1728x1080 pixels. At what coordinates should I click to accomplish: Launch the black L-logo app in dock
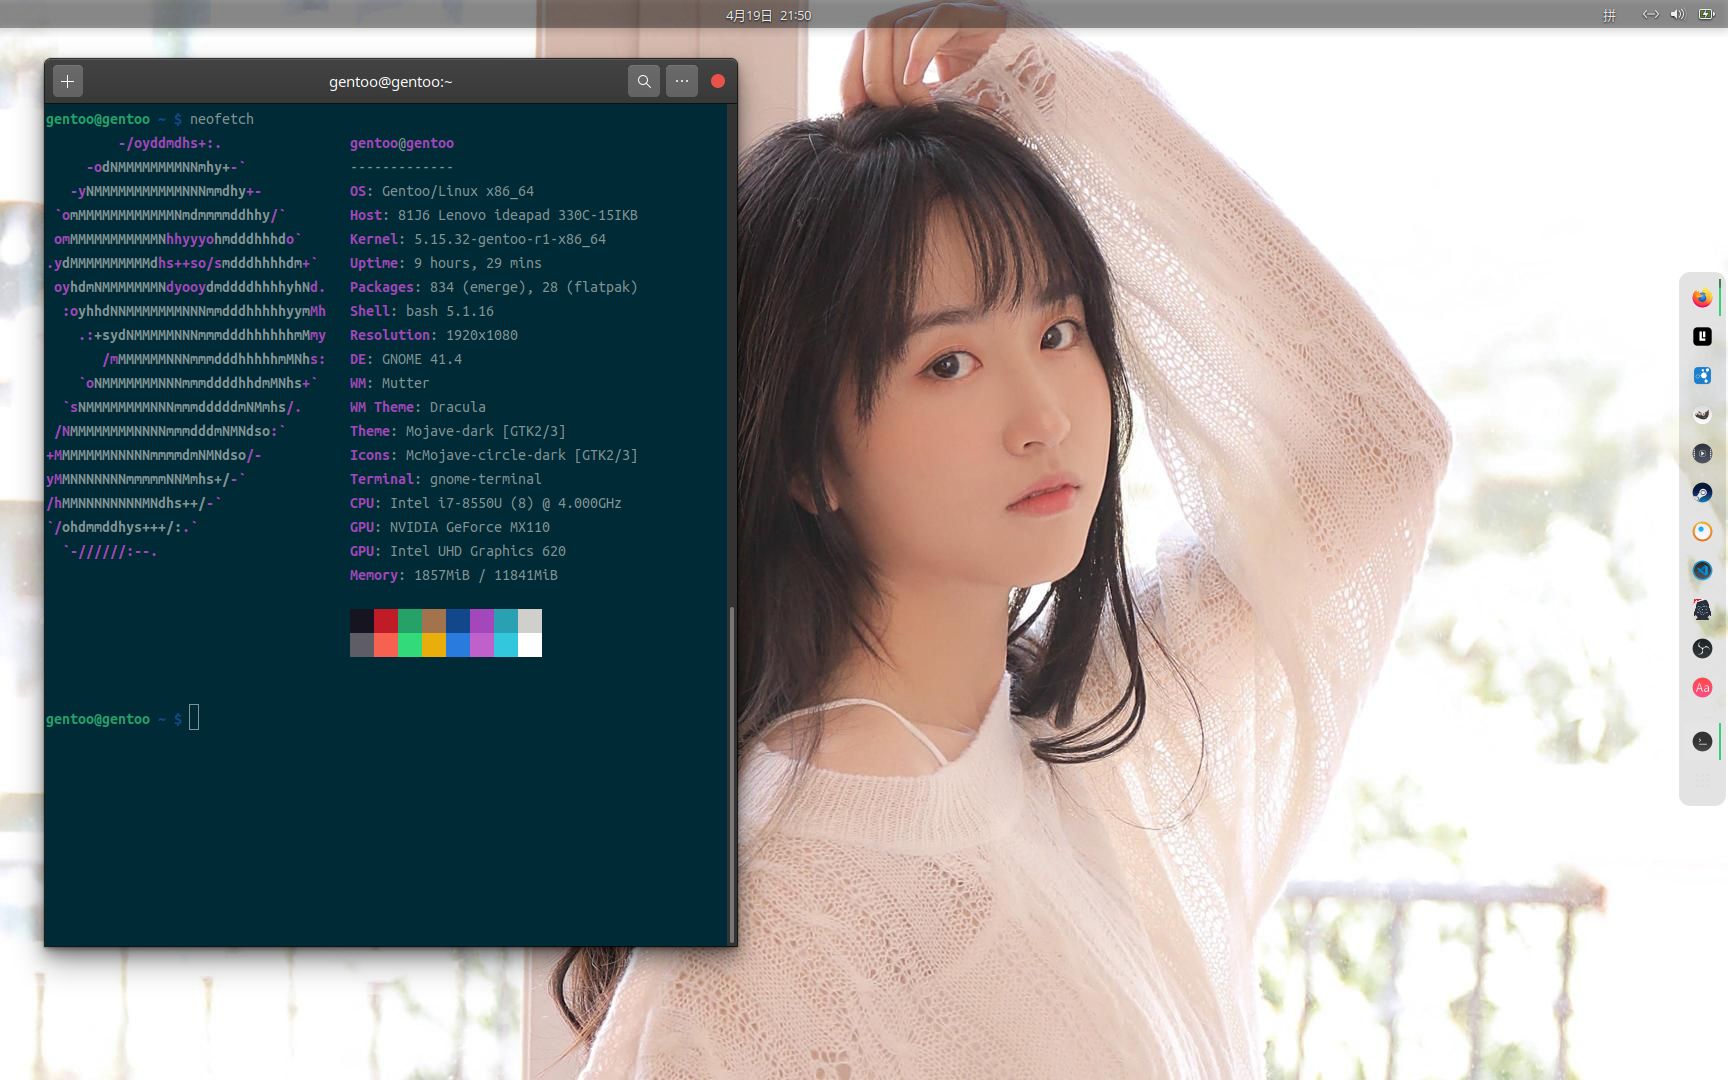point(1702,337)
